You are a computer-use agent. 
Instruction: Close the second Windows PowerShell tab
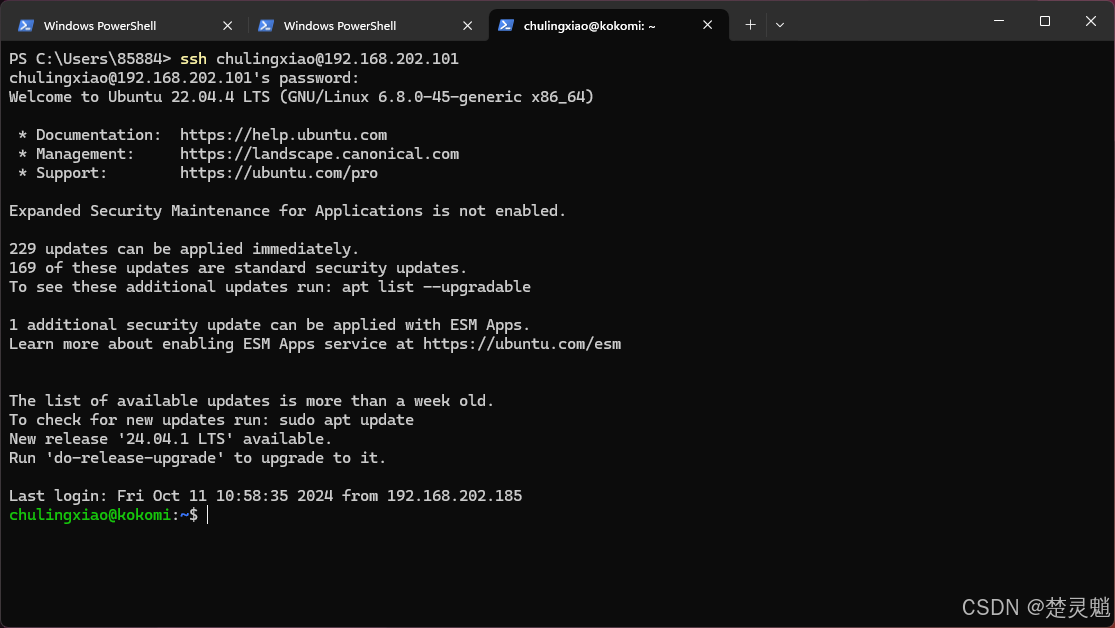coord(467,26)
